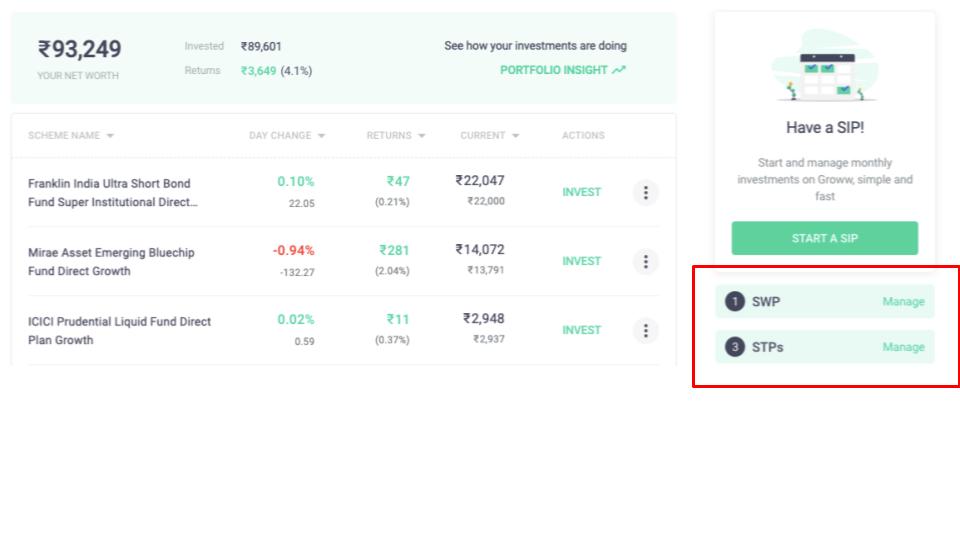Click the STPs count badge

[735, 347]
